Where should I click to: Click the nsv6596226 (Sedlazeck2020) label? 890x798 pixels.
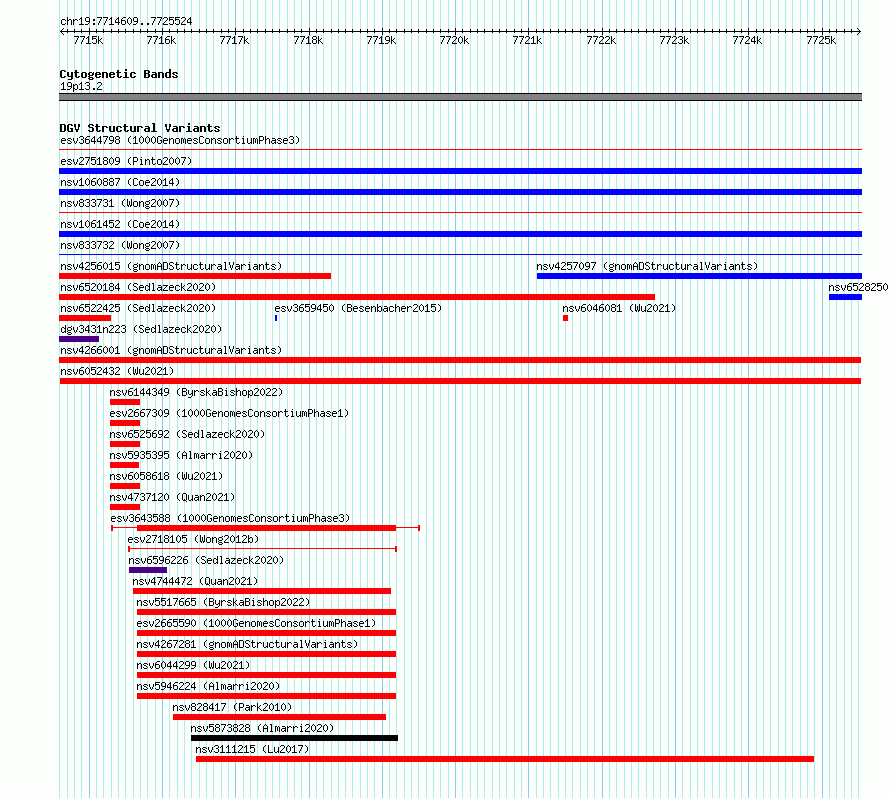(x=206, y=560)
